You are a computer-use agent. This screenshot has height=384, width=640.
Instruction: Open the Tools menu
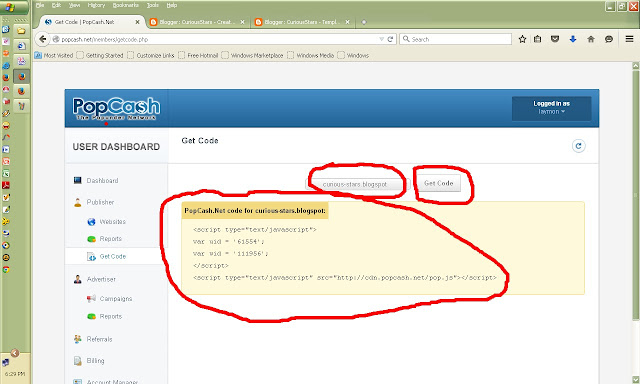coord(153,5)
